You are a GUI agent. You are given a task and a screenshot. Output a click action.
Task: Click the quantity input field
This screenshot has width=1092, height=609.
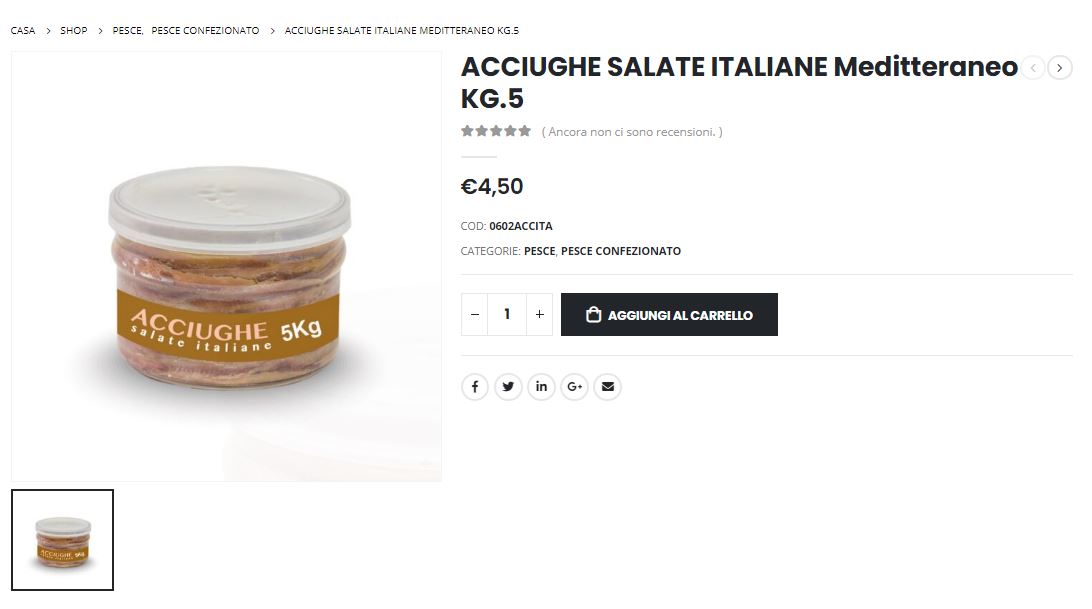tap(507, 314)
